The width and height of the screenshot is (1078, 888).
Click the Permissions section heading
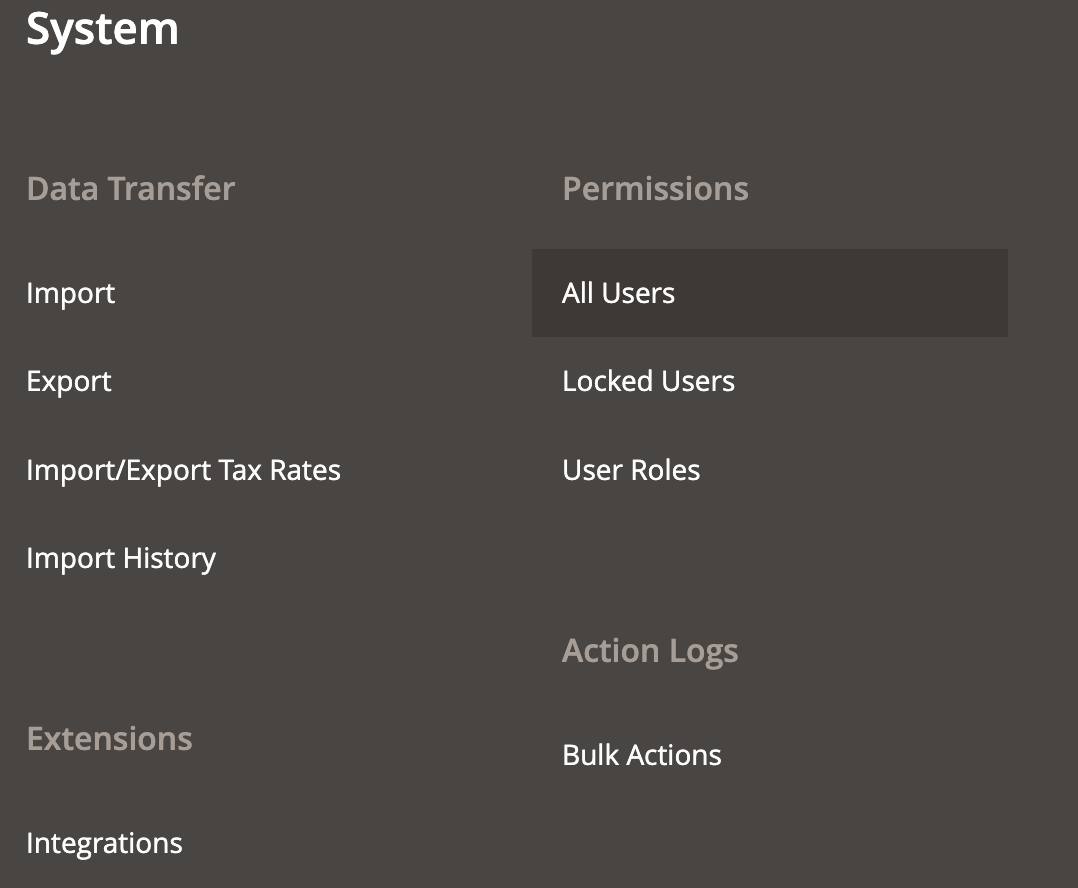point(655,188)
